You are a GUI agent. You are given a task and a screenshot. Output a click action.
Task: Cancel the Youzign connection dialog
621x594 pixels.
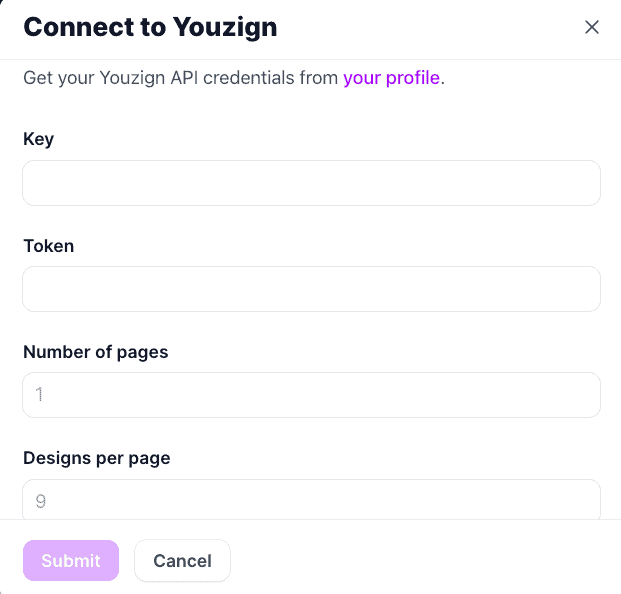(x=182, y=561)
